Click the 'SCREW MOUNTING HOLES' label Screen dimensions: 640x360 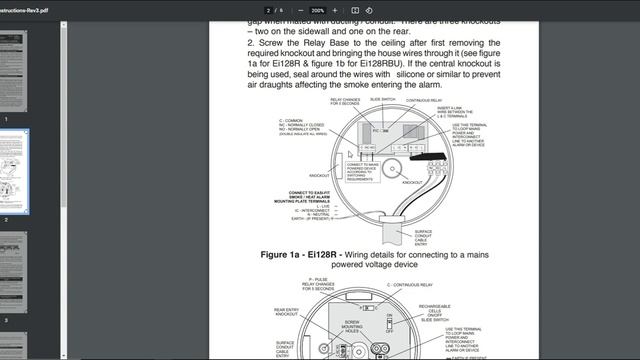(352, 327)
